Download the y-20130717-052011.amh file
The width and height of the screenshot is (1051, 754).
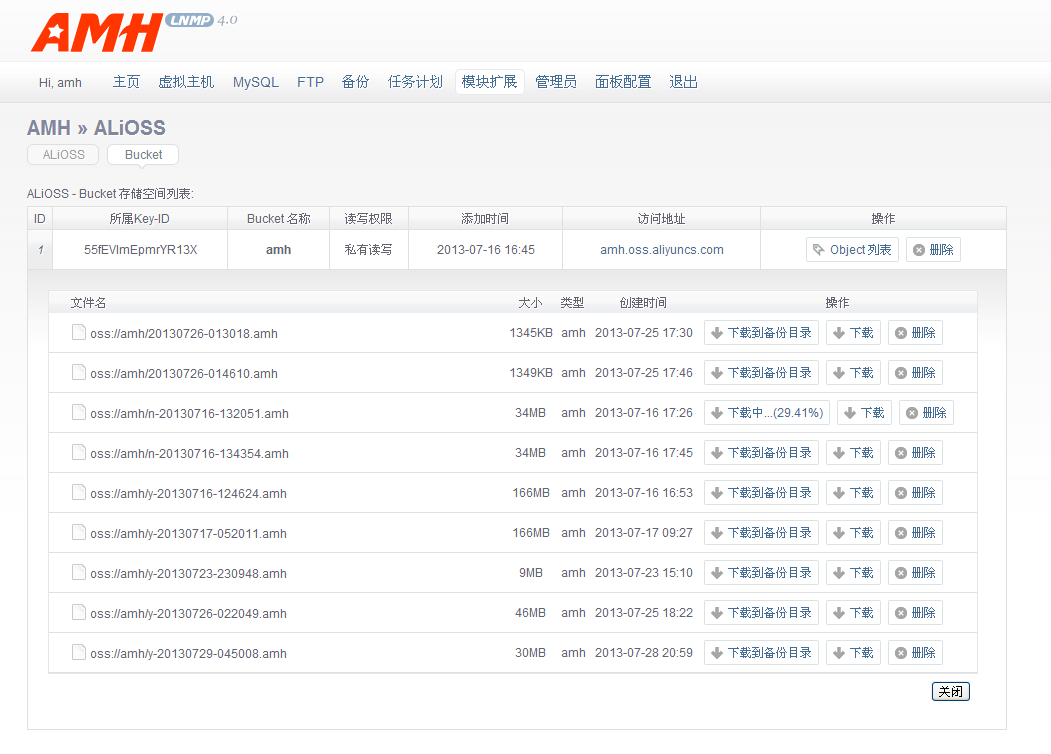coord(853,533)
